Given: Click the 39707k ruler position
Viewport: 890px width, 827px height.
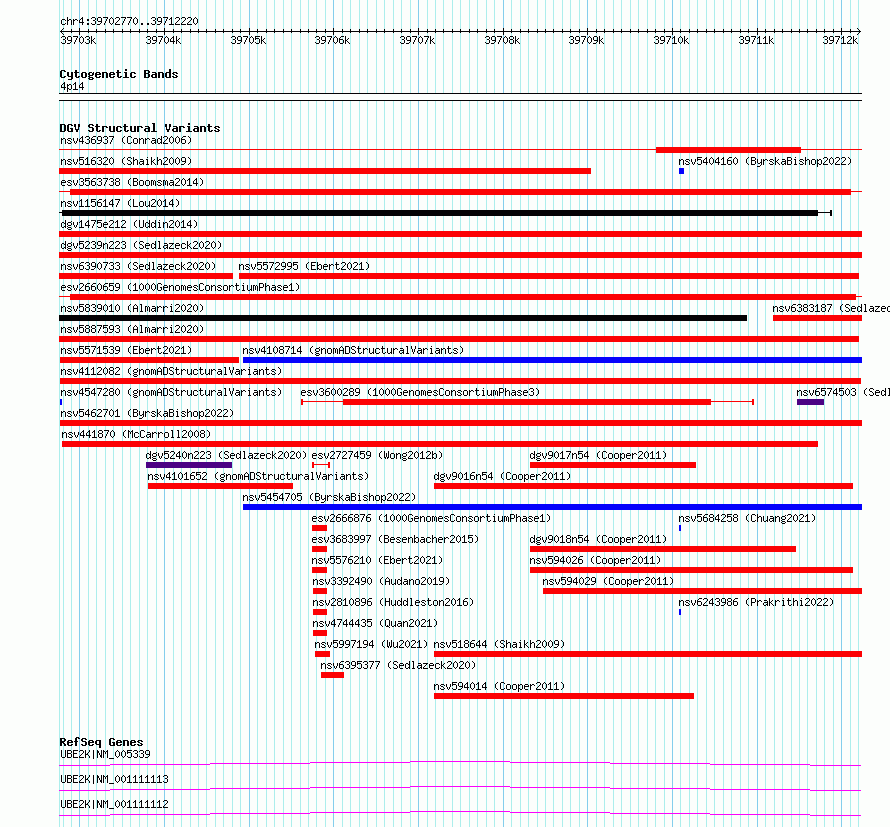Looking at the screenshot, I should [417, 40].
